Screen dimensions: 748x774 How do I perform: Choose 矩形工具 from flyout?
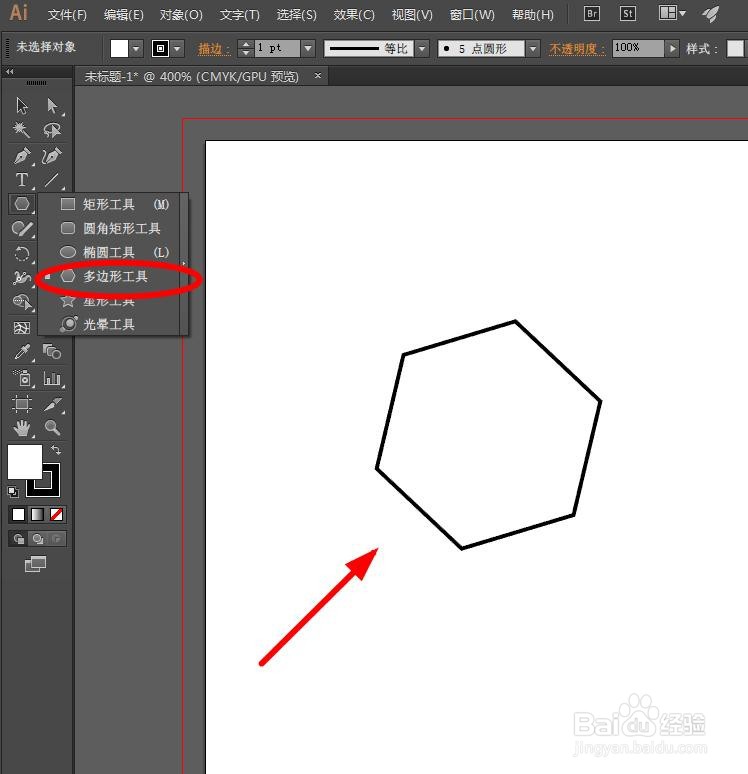[109, 204]
